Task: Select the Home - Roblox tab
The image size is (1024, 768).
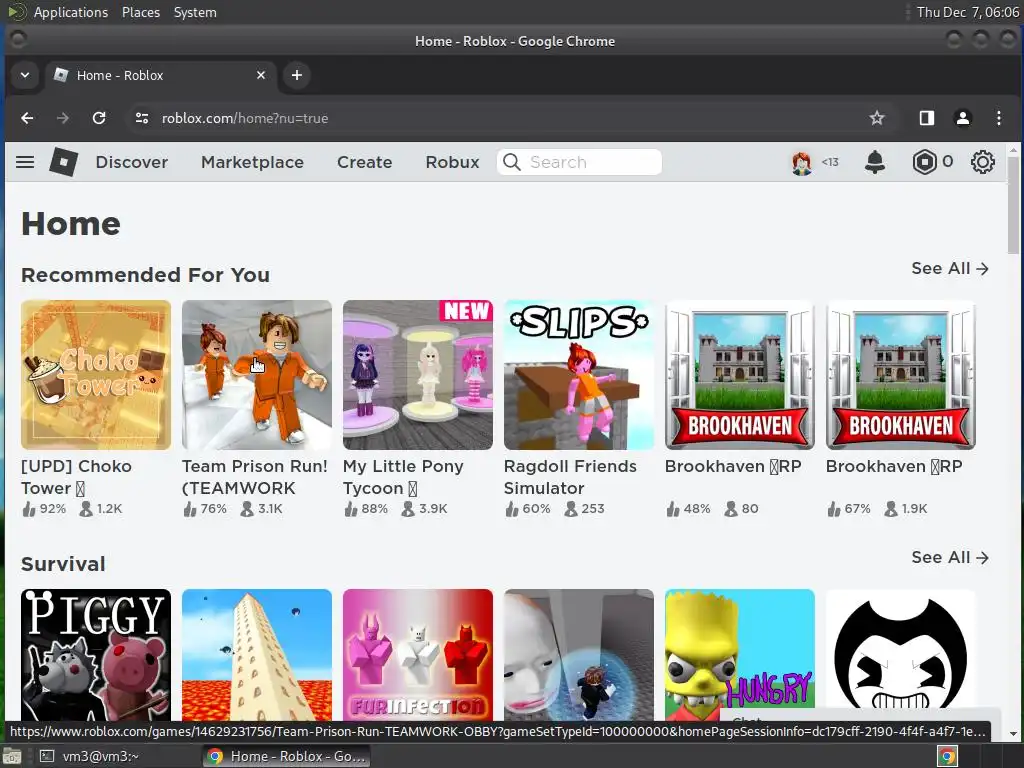Action: pyautogui.click(x=160, y=75)
